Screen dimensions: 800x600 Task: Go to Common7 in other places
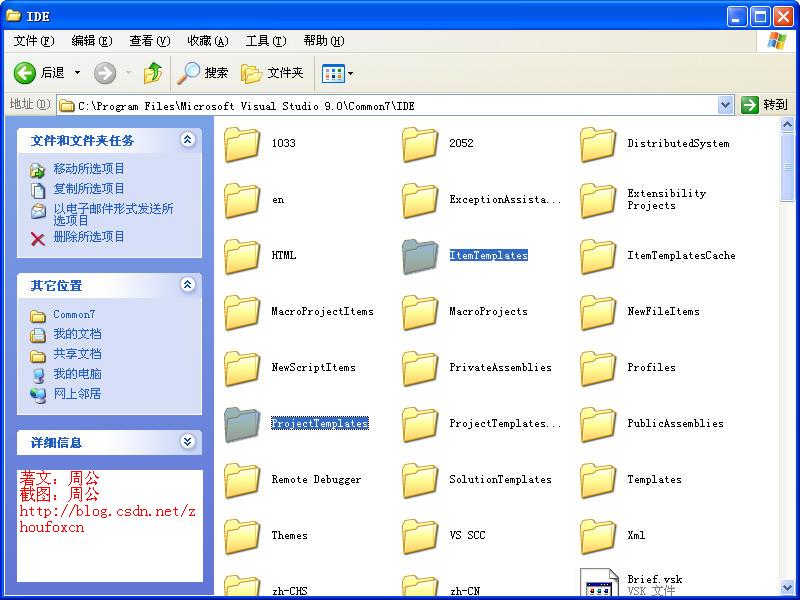click(x=74, y=314)
